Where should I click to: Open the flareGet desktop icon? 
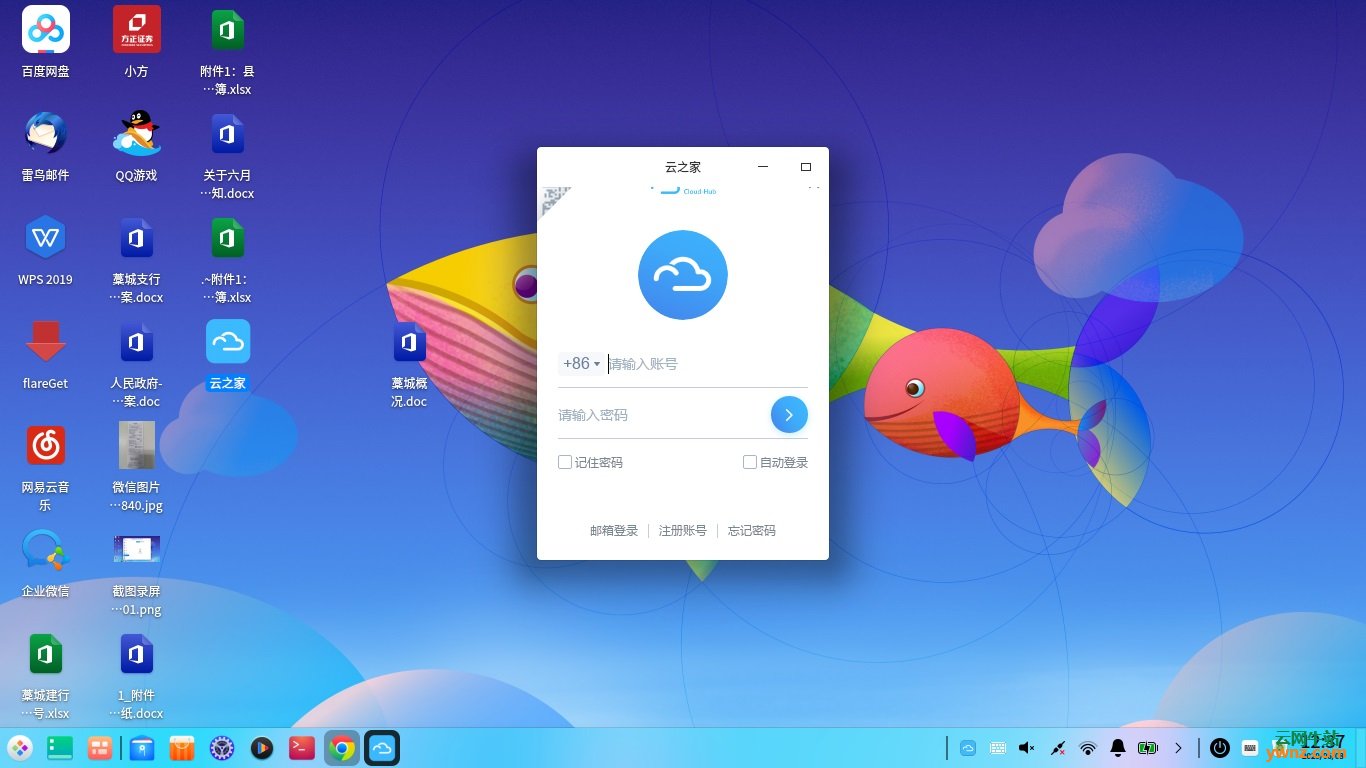tap(46, 354)
